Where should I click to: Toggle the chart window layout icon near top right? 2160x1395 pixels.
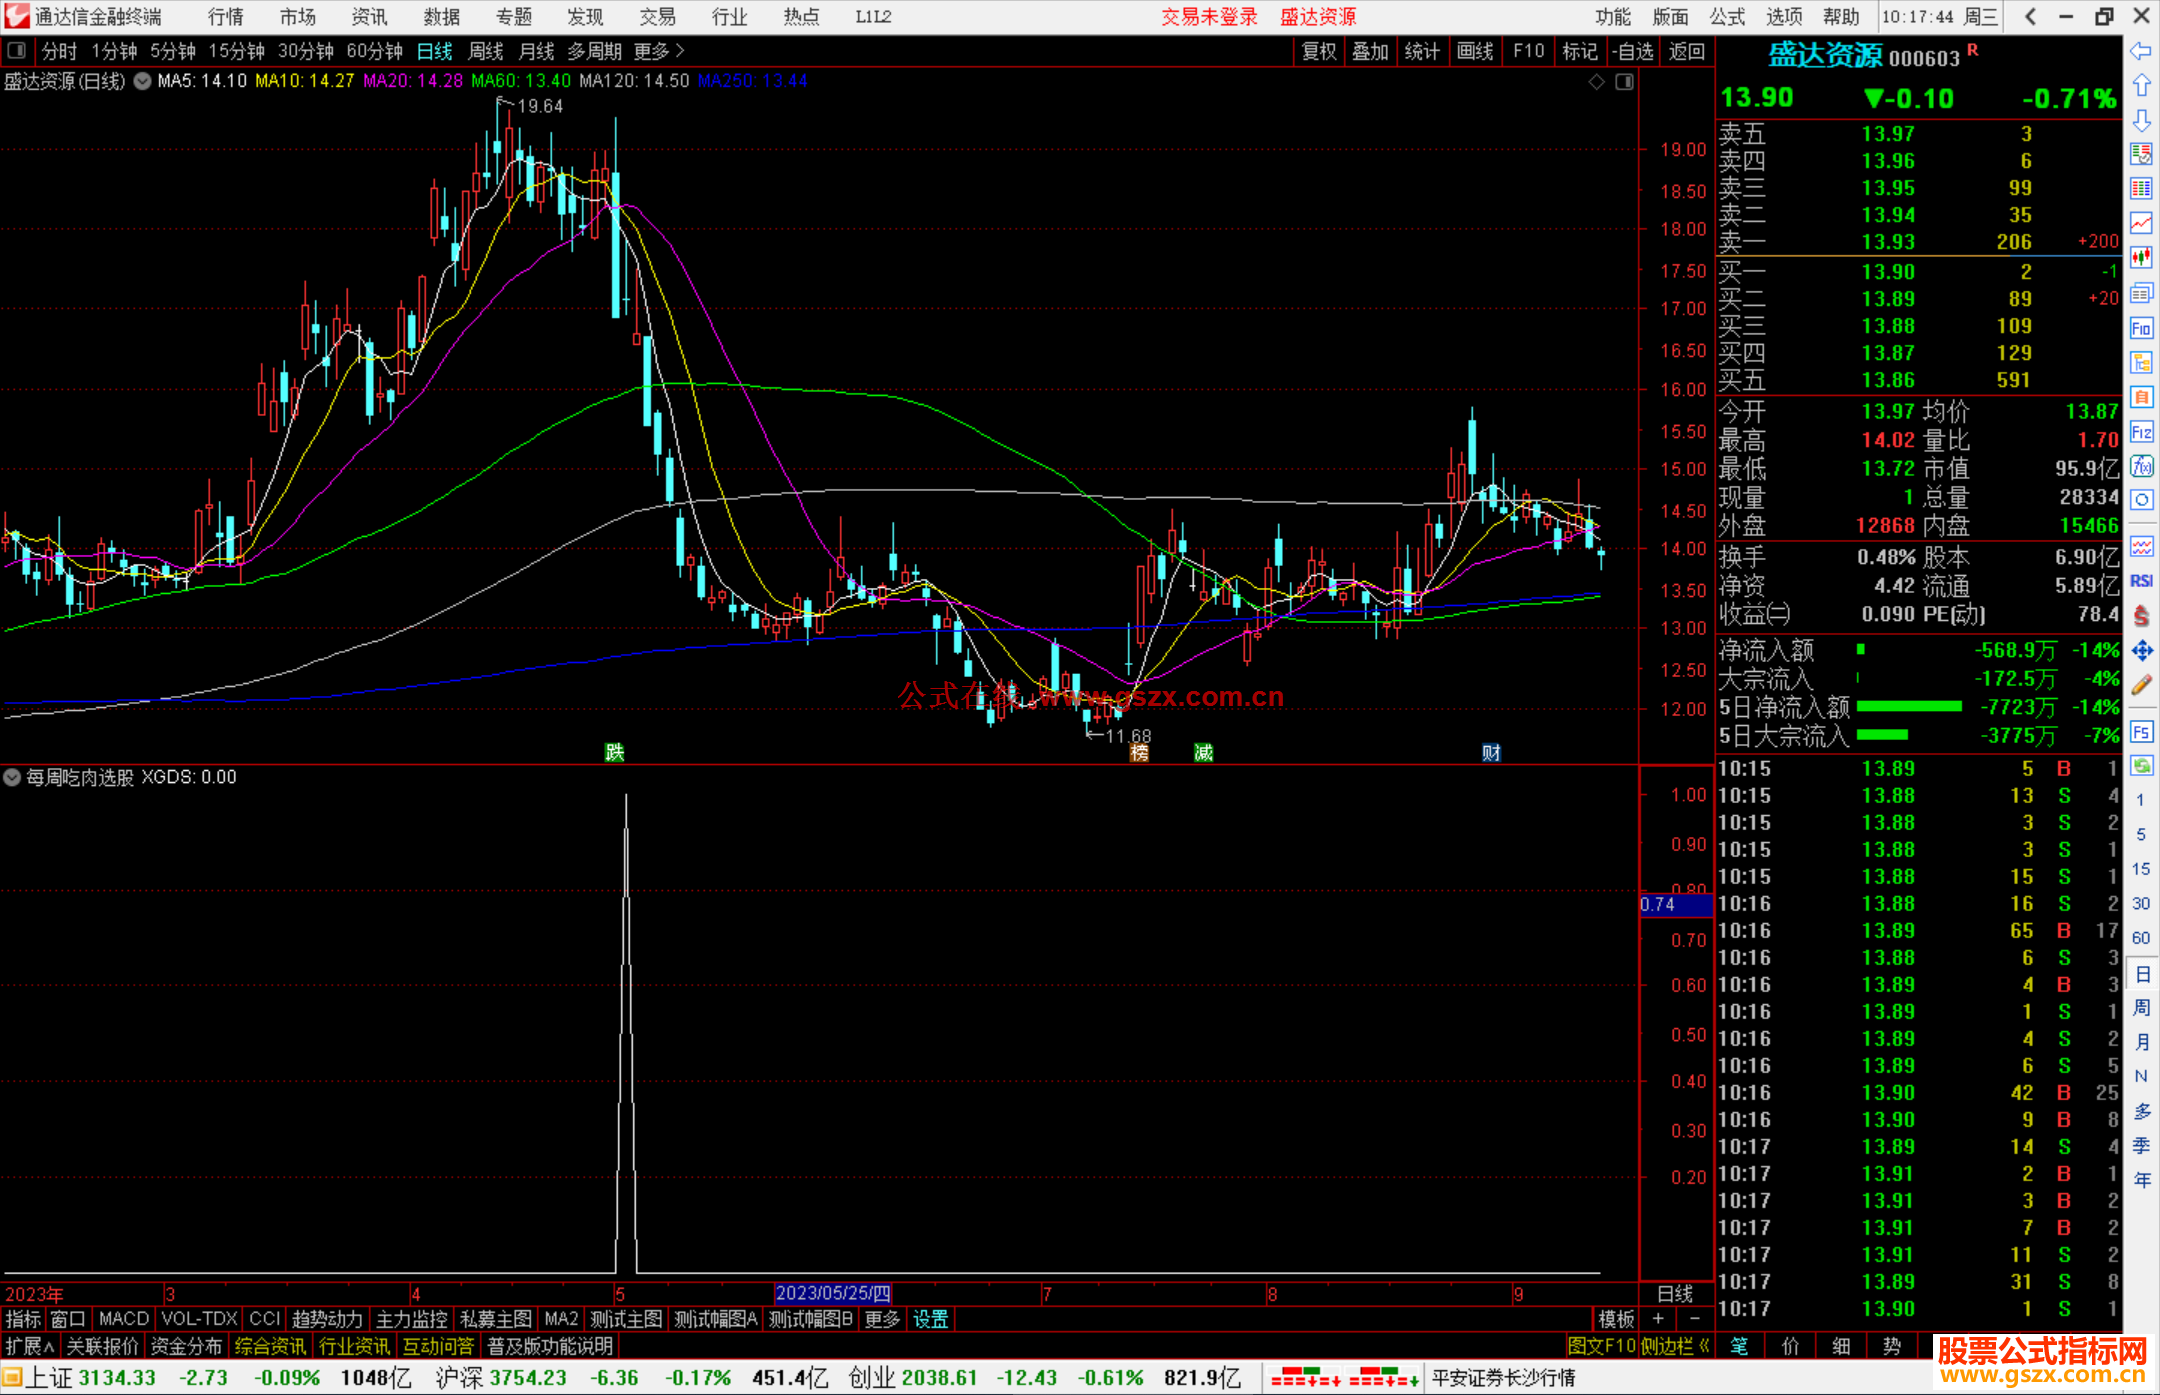pyautogui.click(x=1624, y=82)
